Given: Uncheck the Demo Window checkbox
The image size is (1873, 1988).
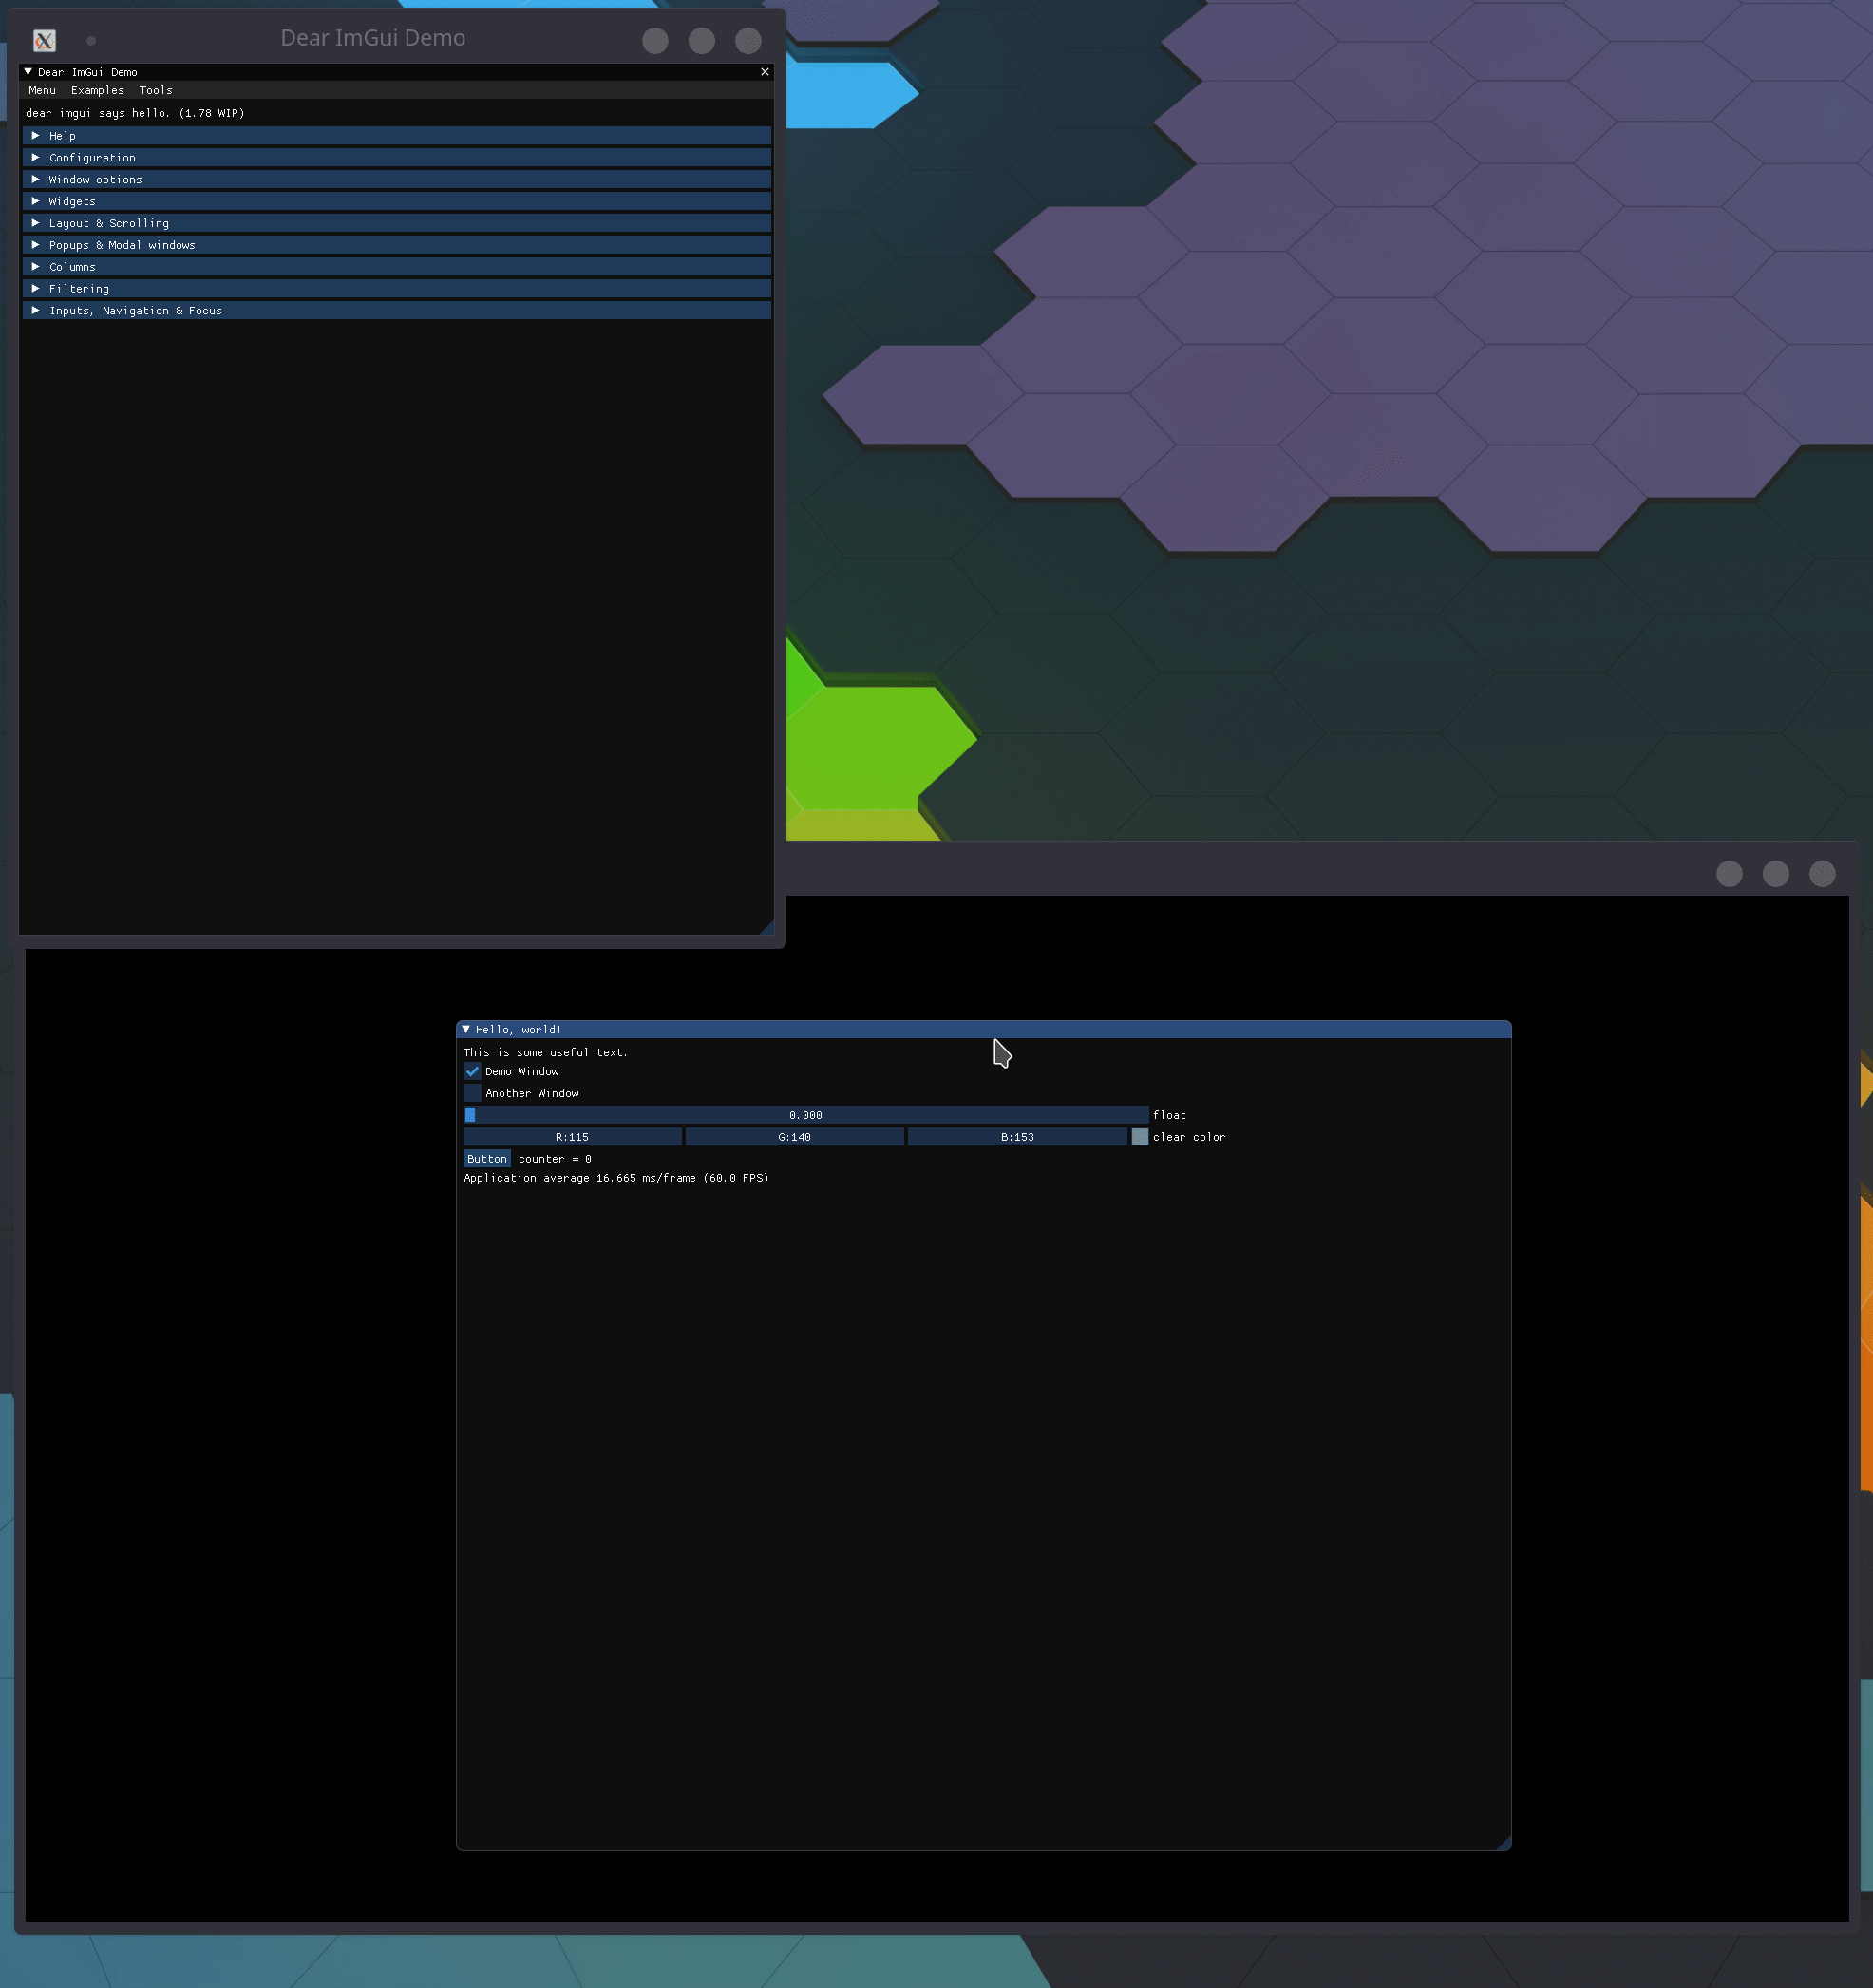Looking at the screenshot, I should tap(473, 1071).
